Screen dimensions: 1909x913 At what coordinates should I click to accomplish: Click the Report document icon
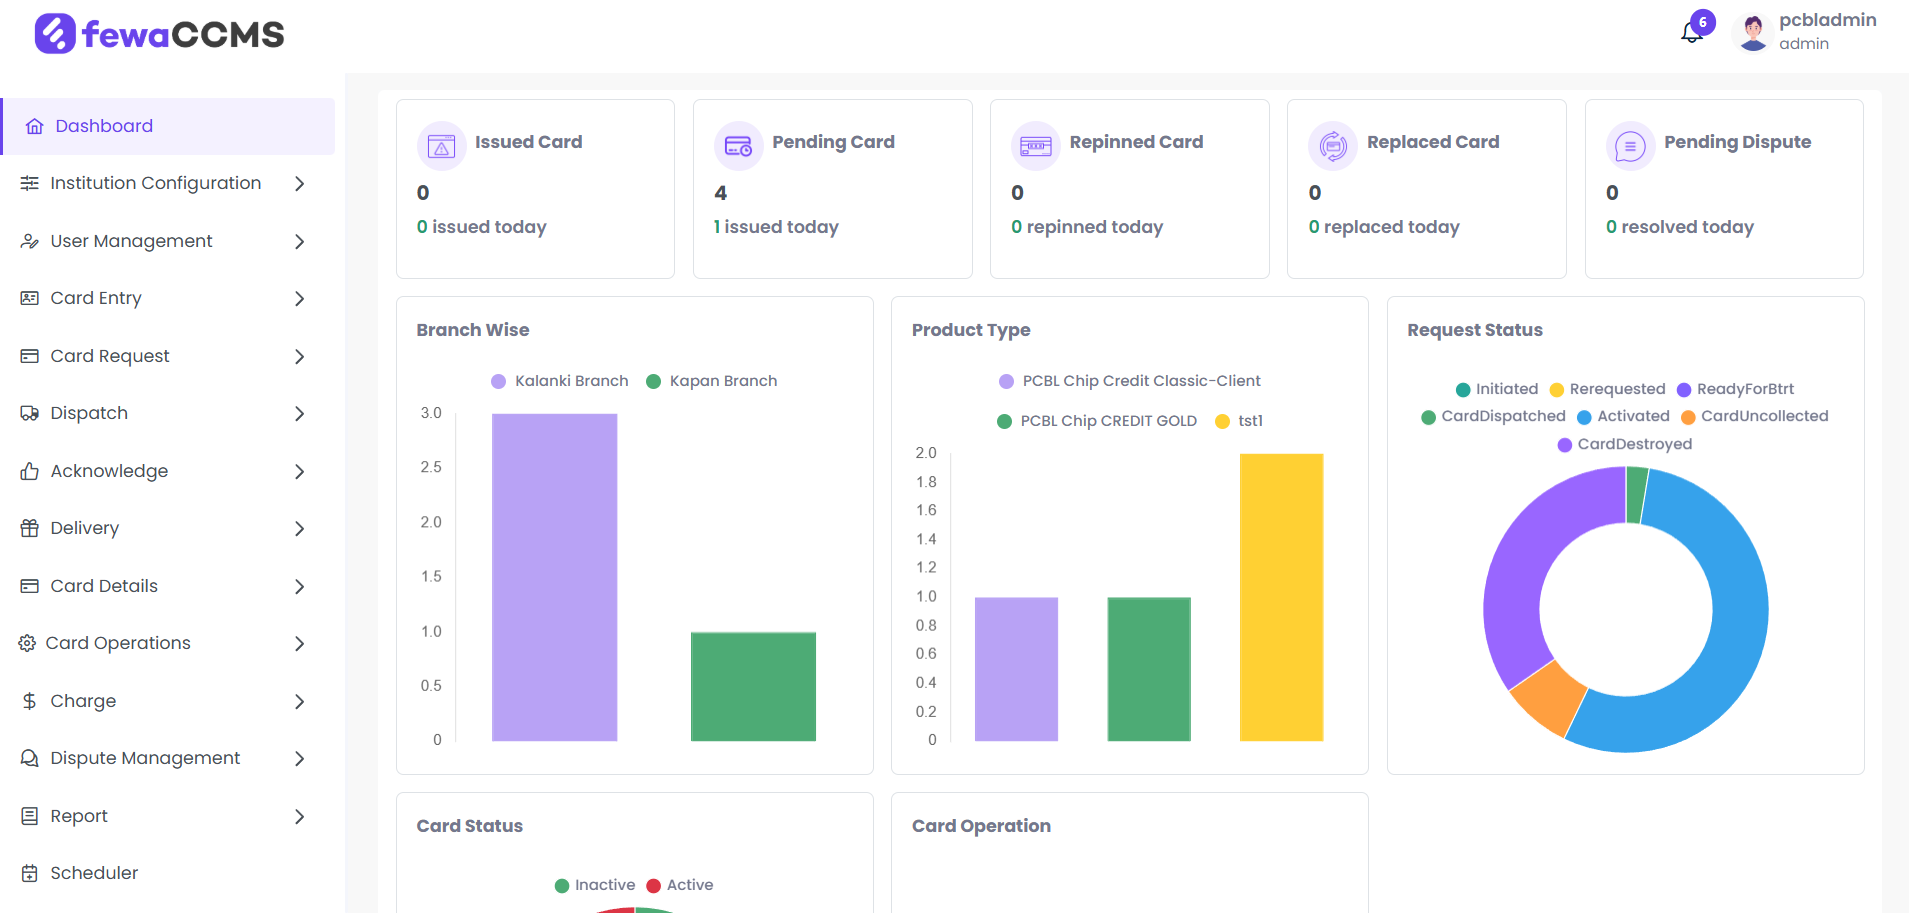(x=30, y=816)
